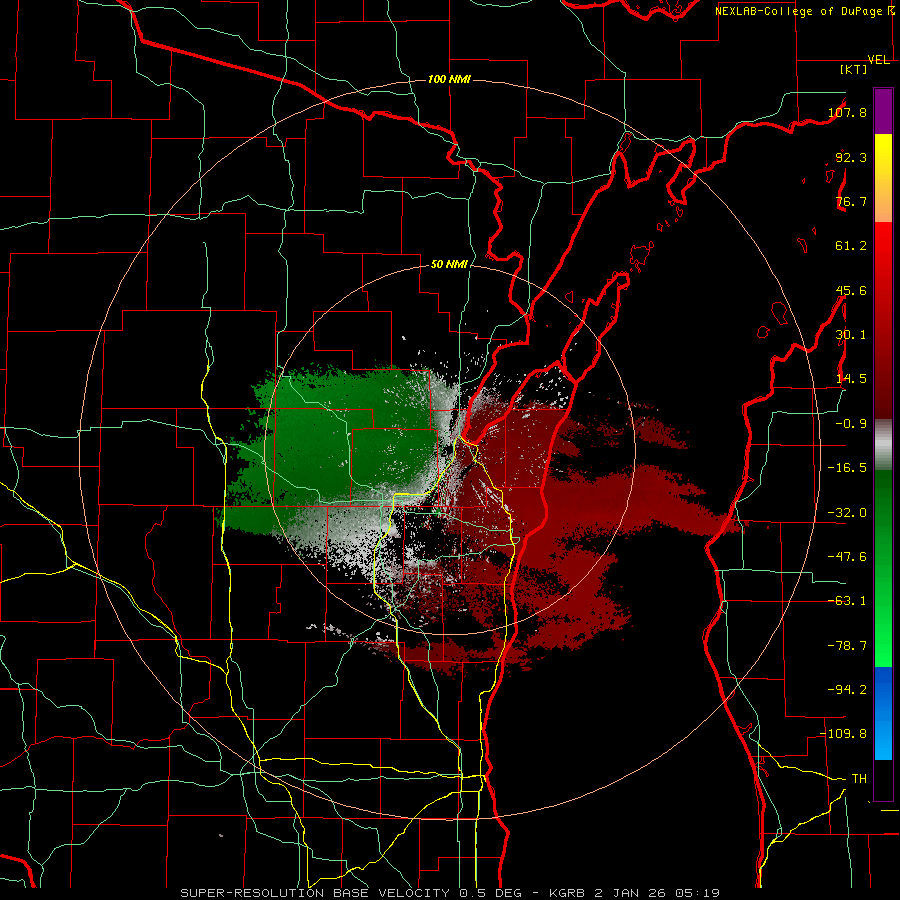
Task: Click the 50 NMI range ring label
Action: pos(449,265)
